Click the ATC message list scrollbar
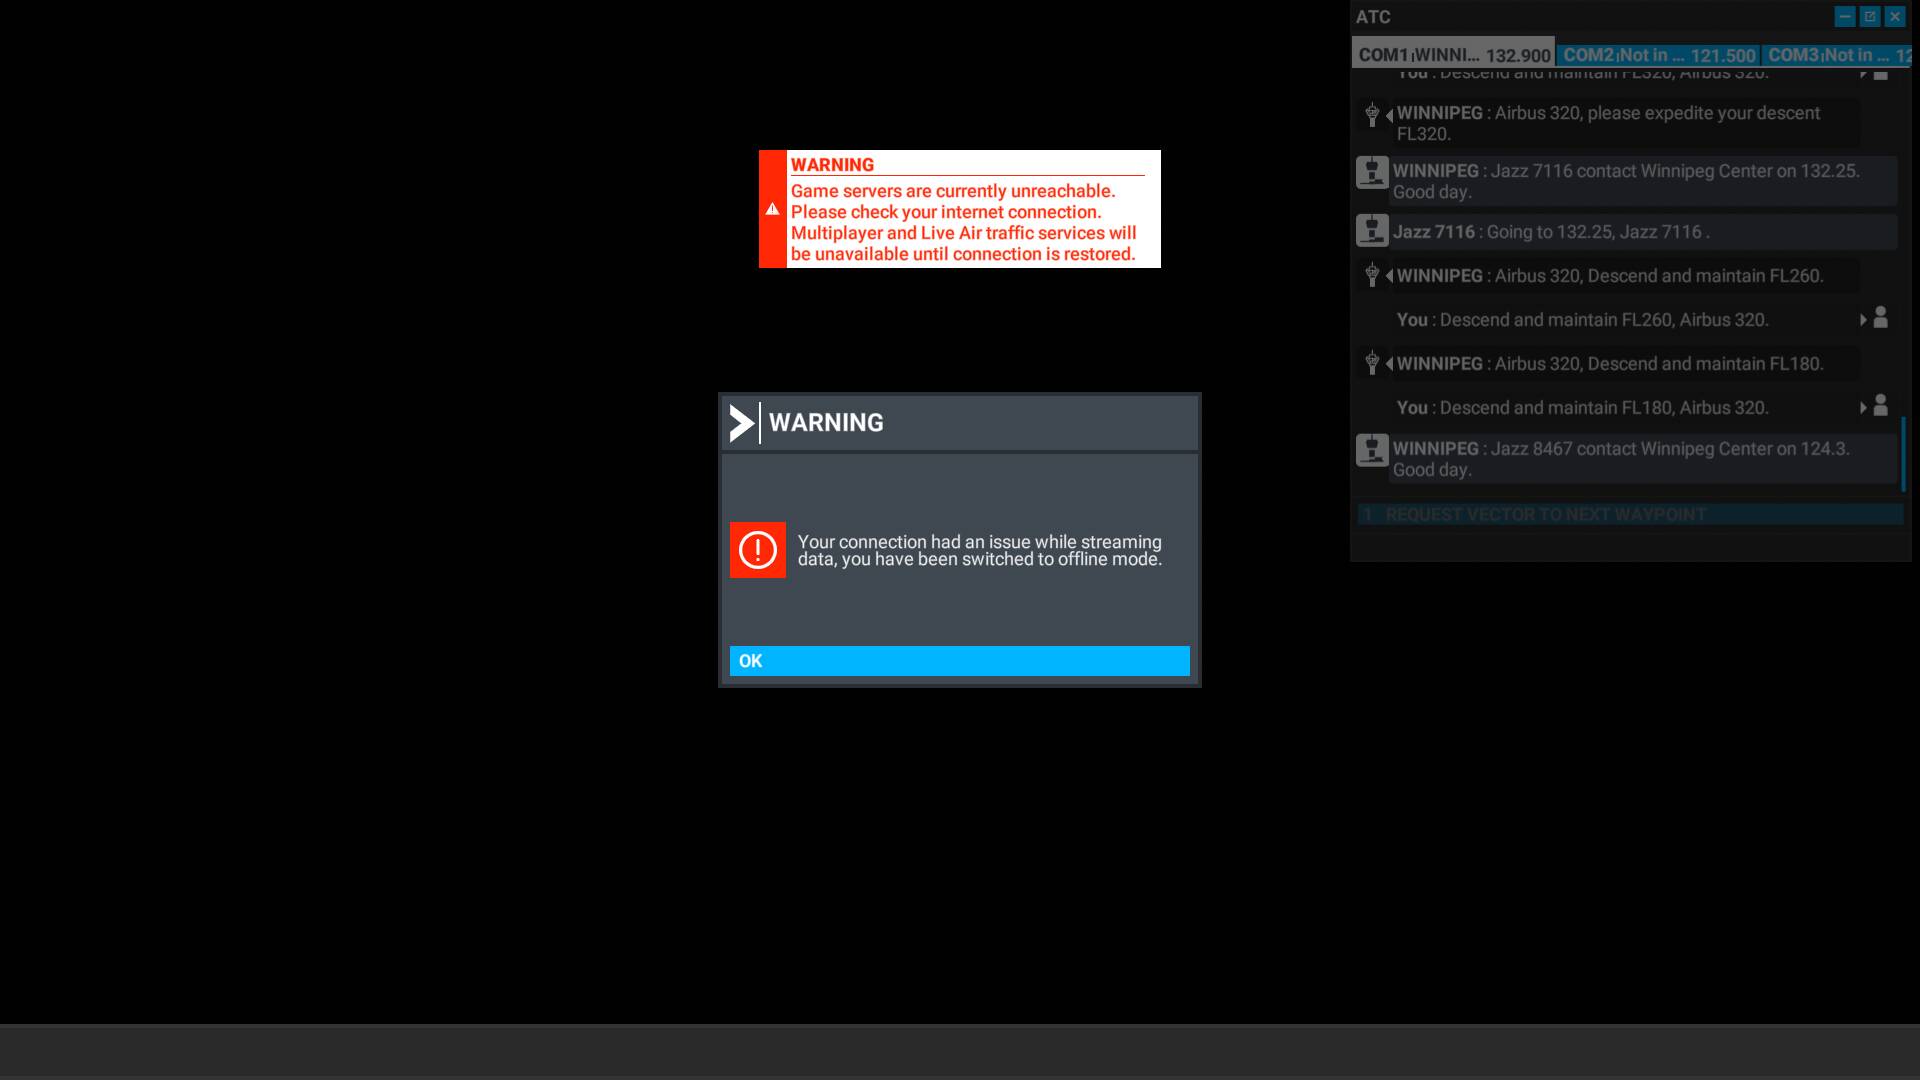This screenshot has height=1080, width=1920. 1903,455
